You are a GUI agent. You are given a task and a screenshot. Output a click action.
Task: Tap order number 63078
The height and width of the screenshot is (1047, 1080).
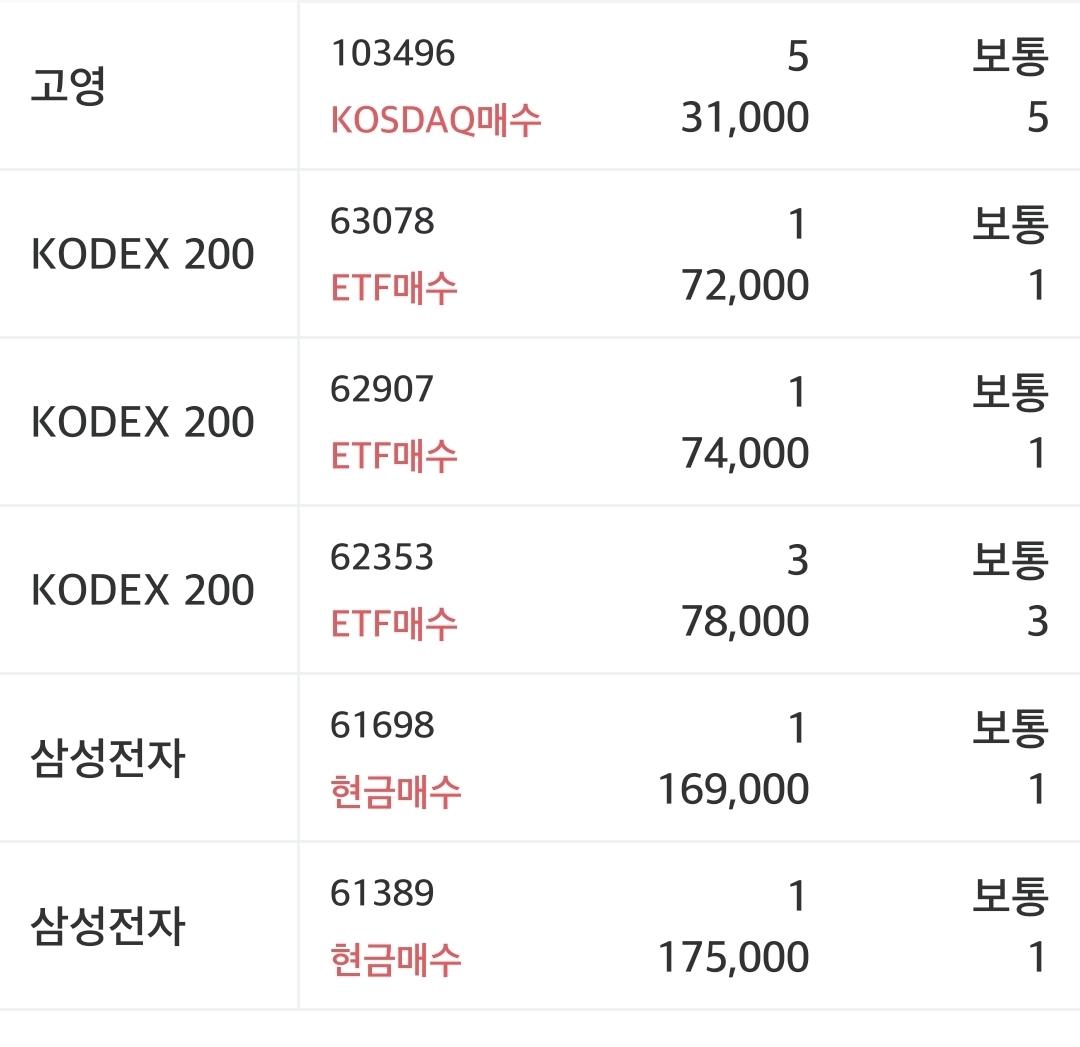coord(382,221)
